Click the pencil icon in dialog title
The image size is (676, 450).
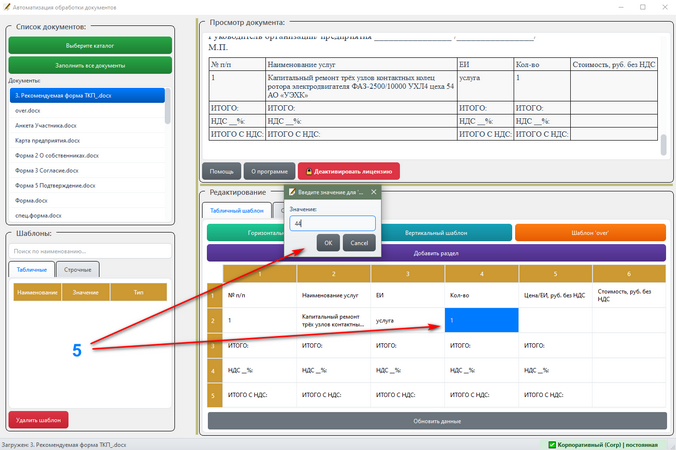coord(292,192)
